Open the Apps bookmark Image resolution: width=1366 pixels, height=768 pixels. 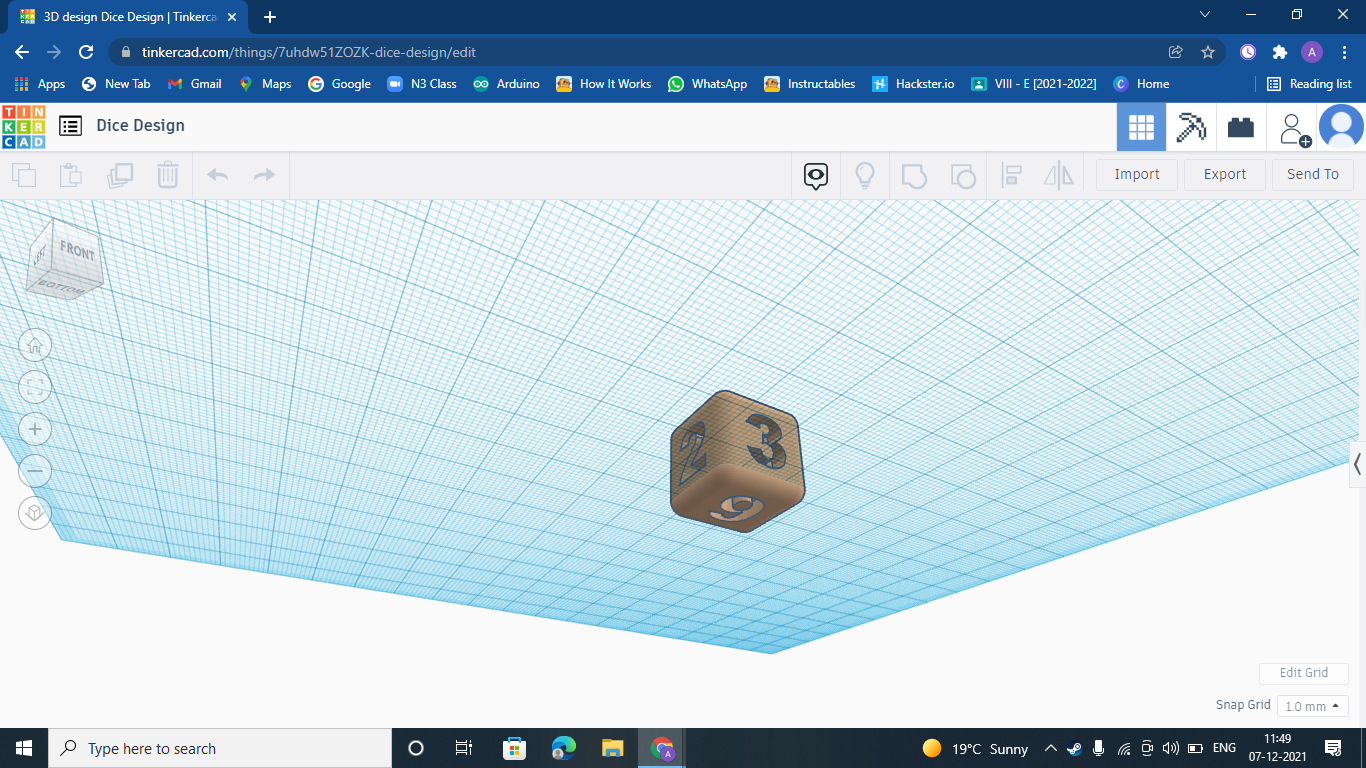click(x=41, y=84)
